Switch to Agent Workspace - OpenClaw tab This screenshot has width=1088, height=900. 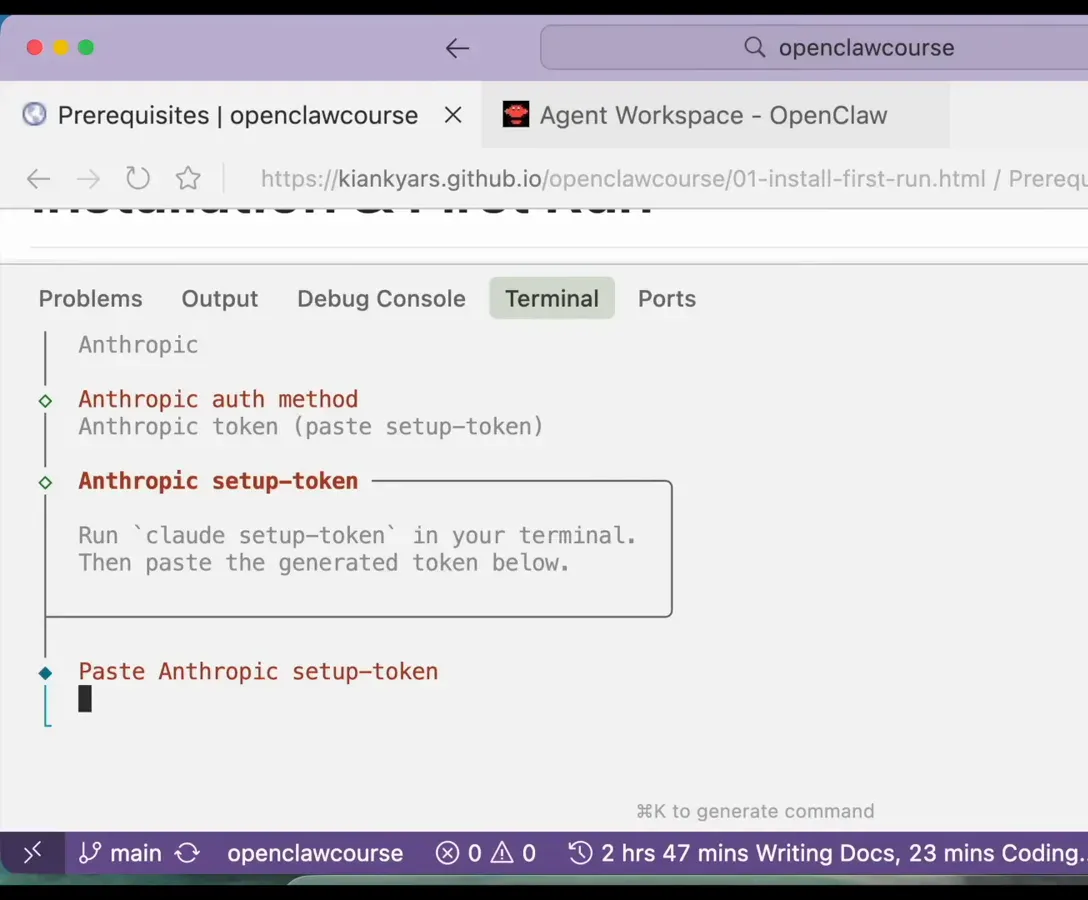click(x=715, y=114)
